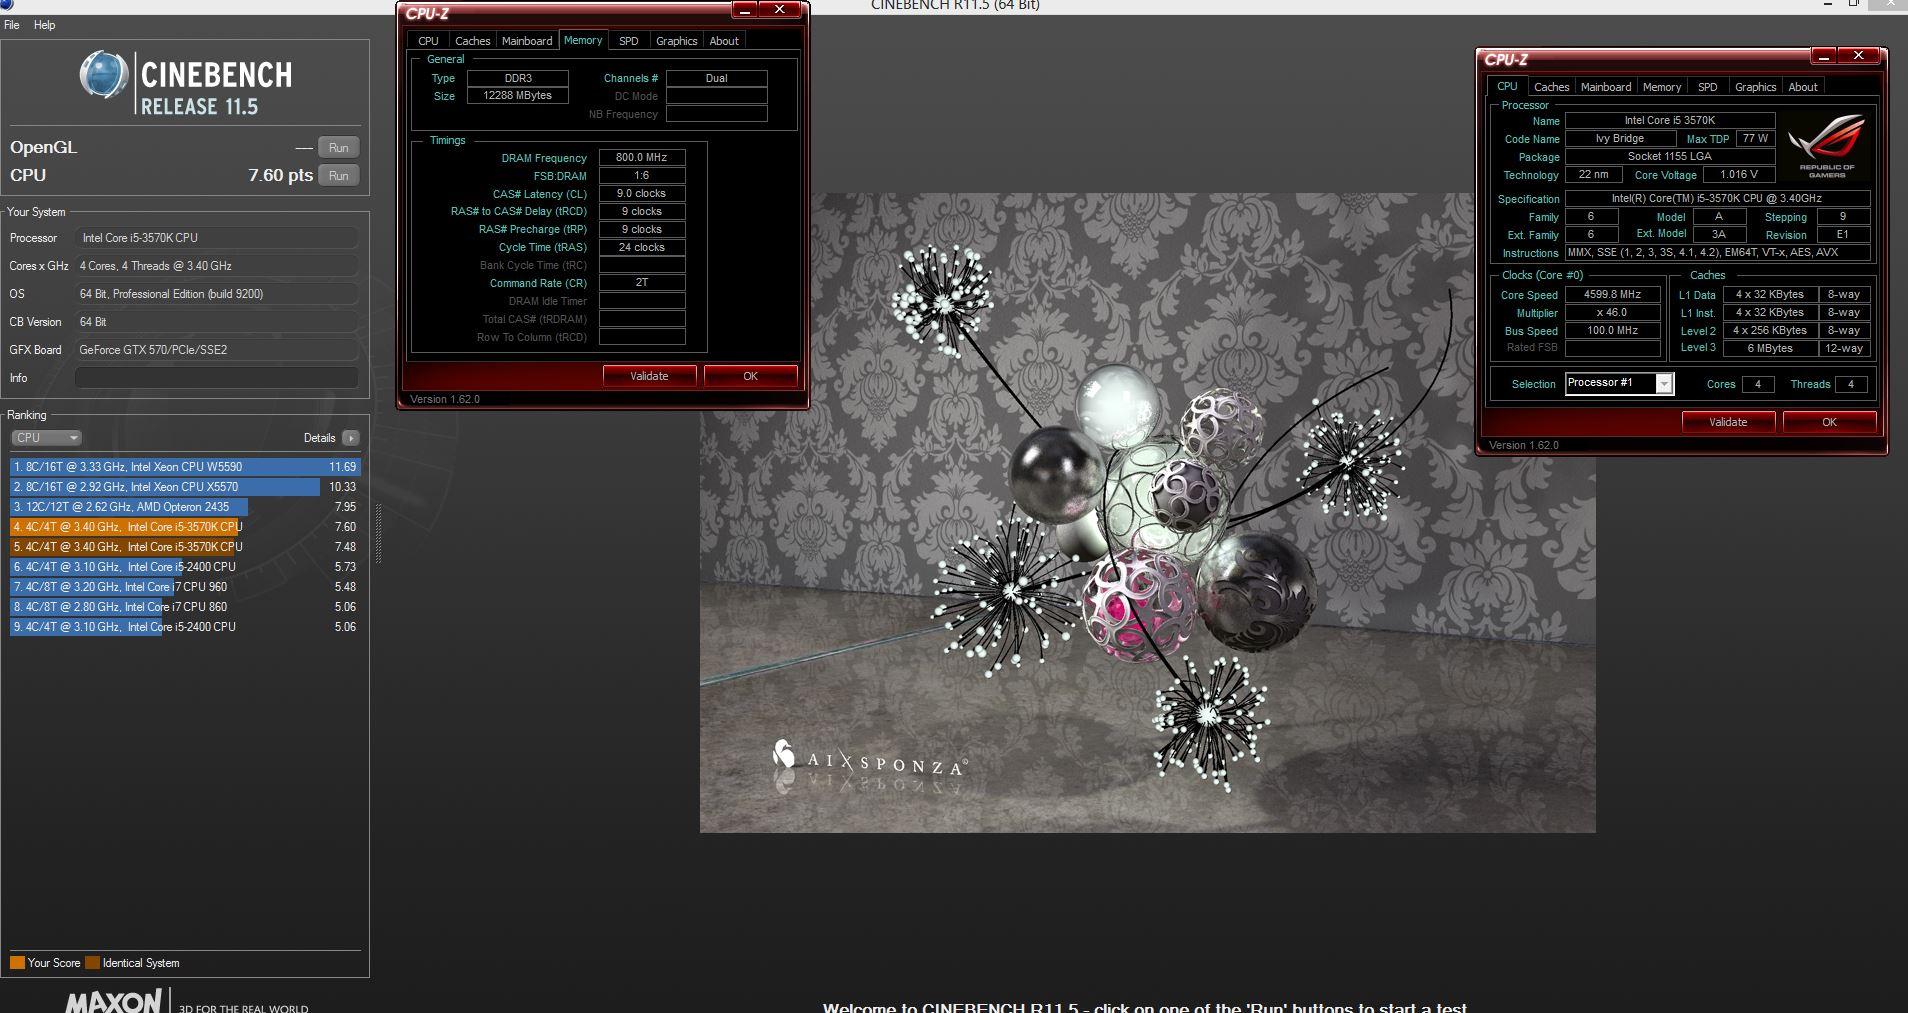Expand ranking Details arrow button
1908x1013 pixels.
[x=351, y=438]
